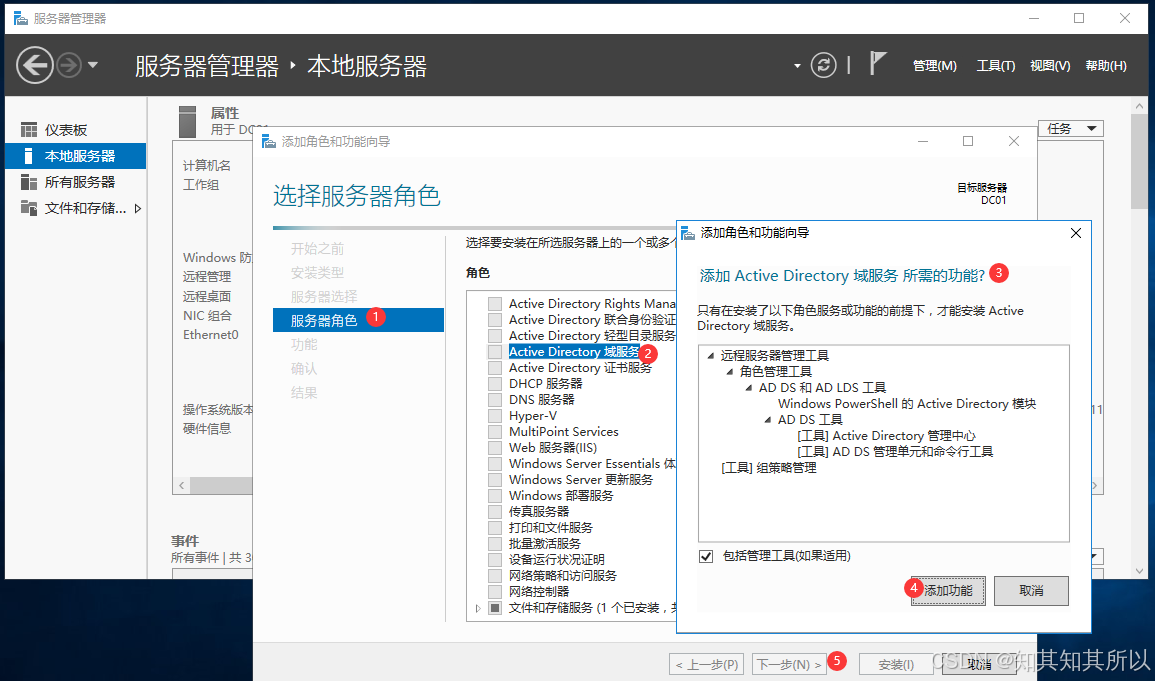Click Ethernet0 property in local server panel

point(211,335)
